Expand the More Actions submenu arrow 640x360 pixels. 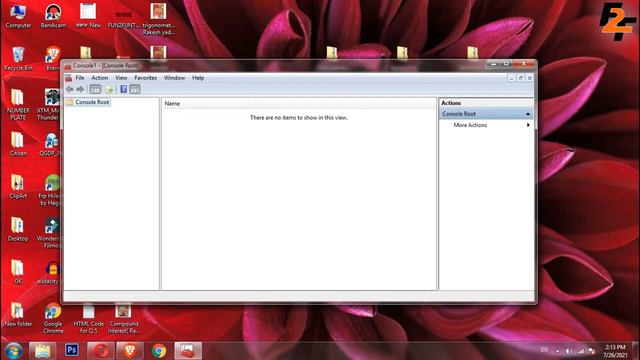[x=528, y=125]
